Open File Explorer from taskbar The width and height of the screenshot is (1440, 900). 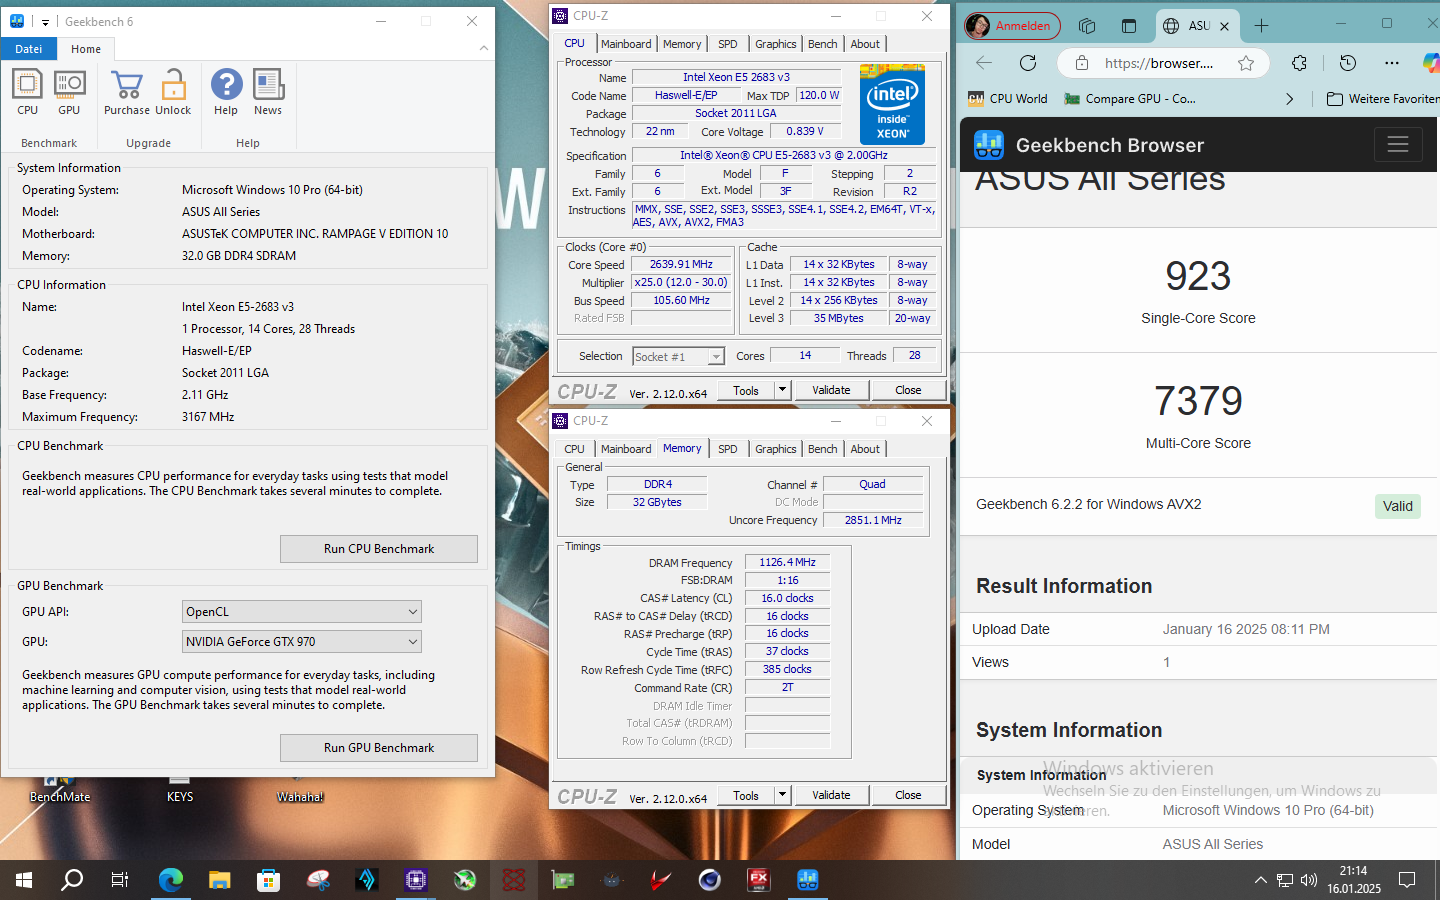point(219,880)
